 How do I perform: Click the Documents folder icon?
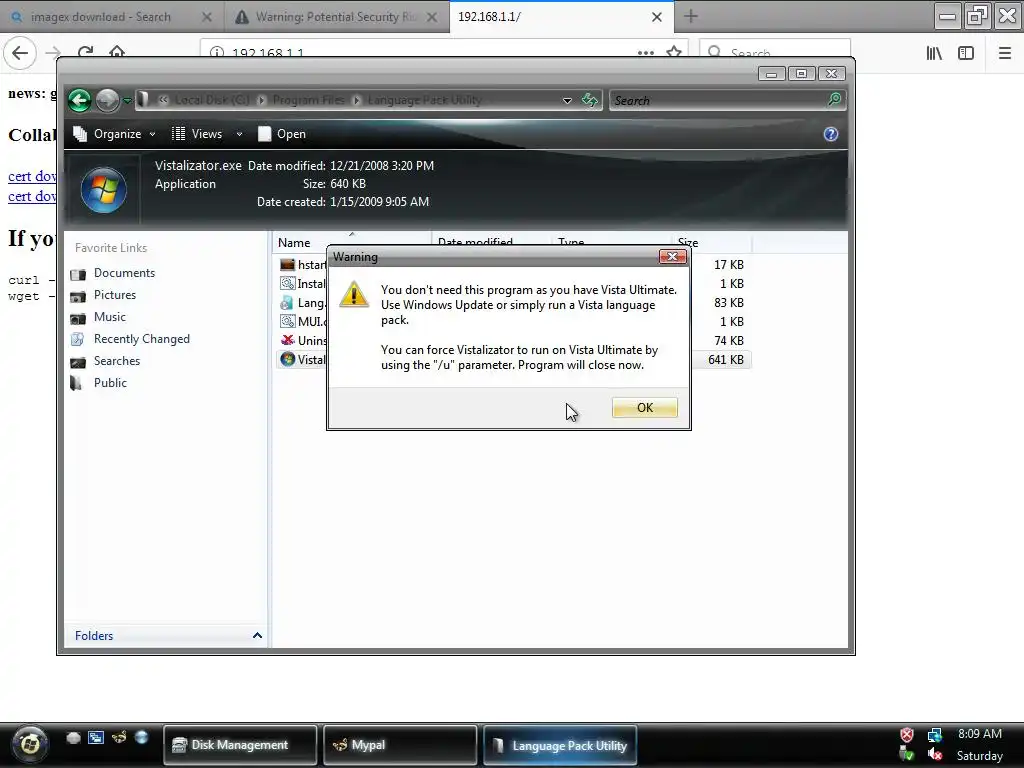click(78, 274)
